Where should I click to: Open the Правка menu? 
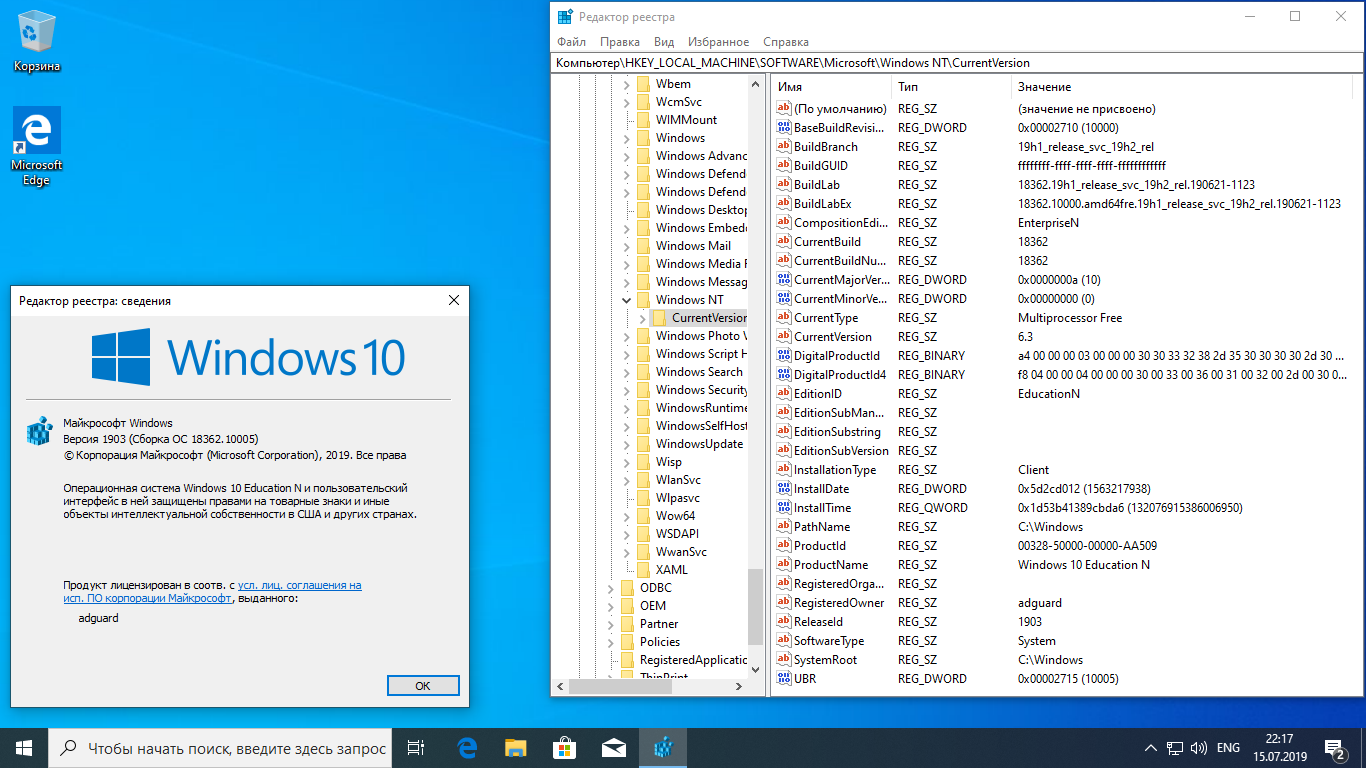pyautogui.click(x=620, y=42)
